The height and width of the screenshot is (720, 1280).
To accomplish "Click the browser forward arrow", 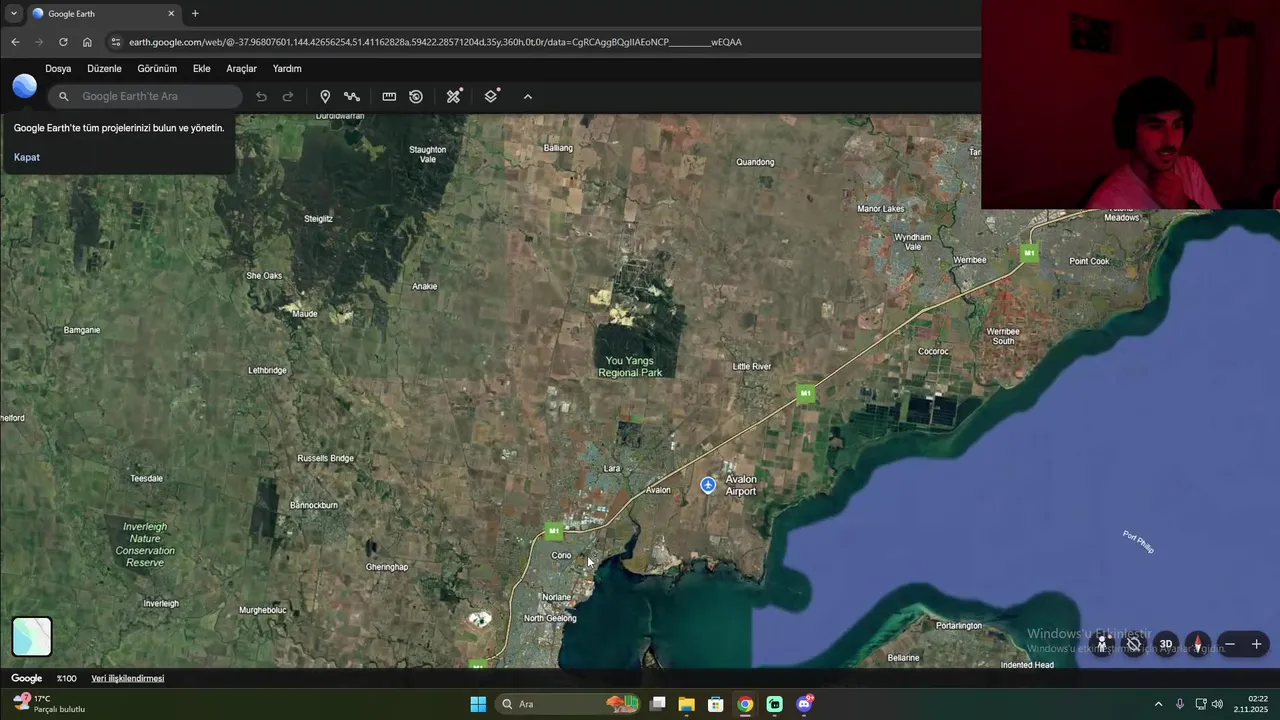I will click(x=39, y=42).
